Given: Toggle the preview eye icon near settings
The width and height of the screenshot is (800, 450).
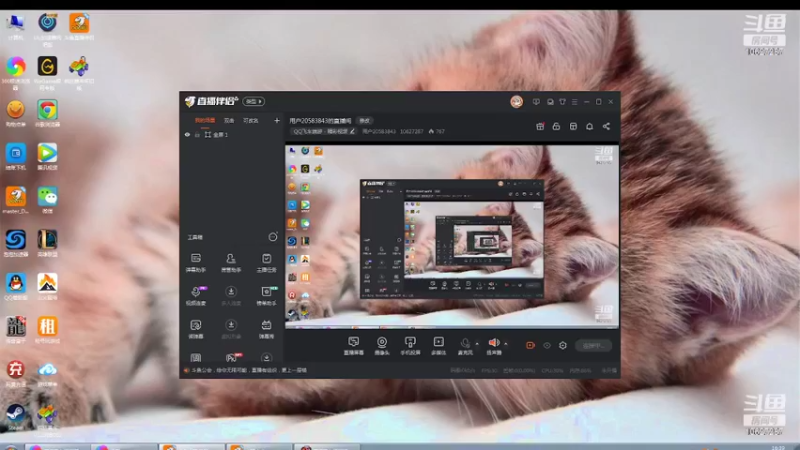Looking at the screenshot, I should point(546,345).
